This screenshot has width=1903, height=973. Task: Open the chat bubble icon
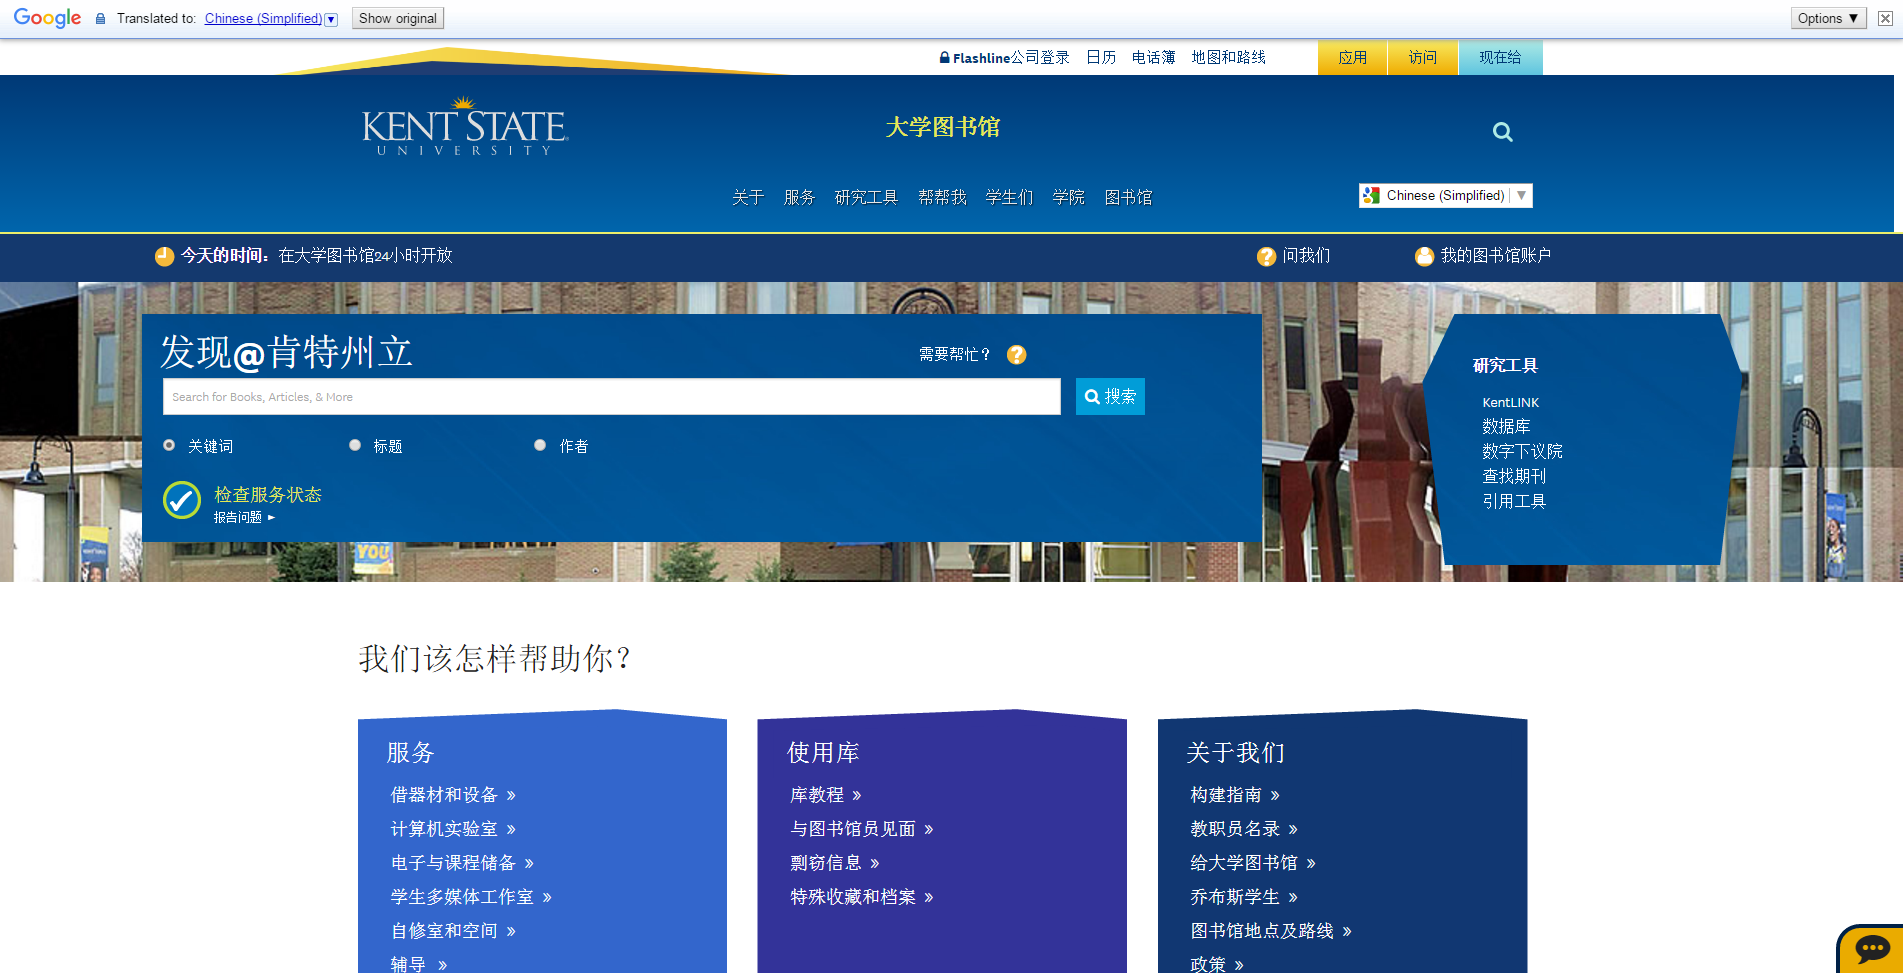click(x=1872, y=949)
